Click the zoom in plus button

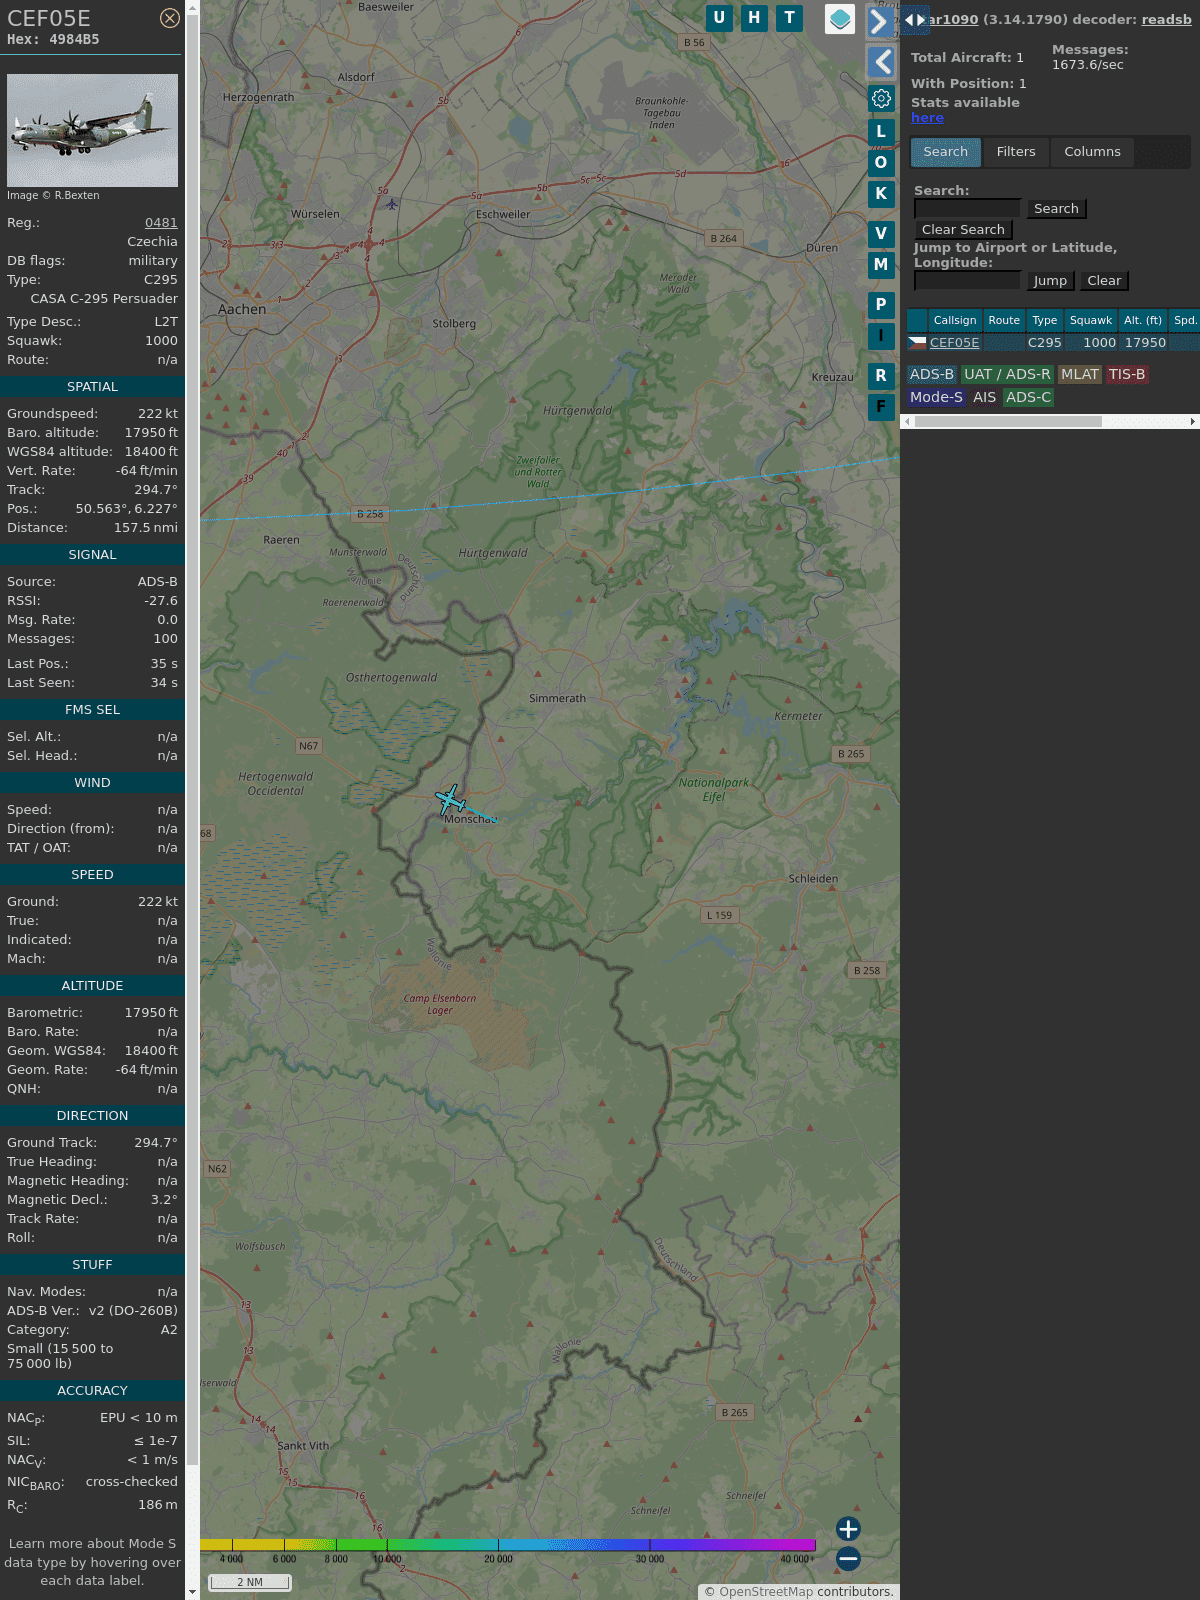click(848, 1529)
